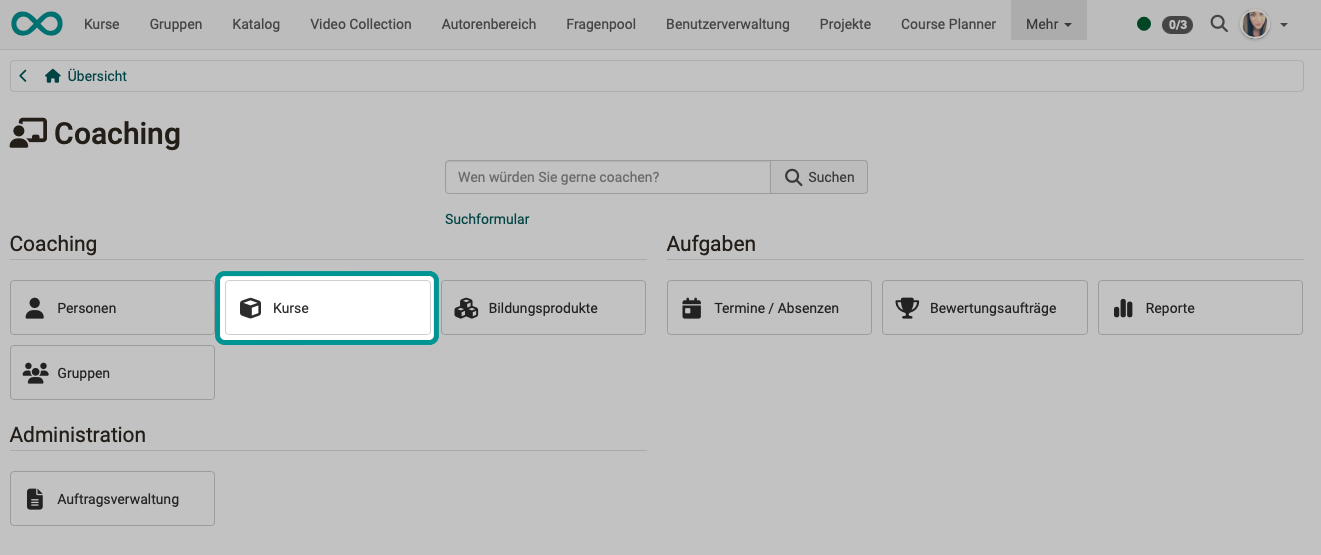Focus the 'Wen würden Sie gerne coachen?' field
The image size is (1321, 555).
[x=607, y=177]
